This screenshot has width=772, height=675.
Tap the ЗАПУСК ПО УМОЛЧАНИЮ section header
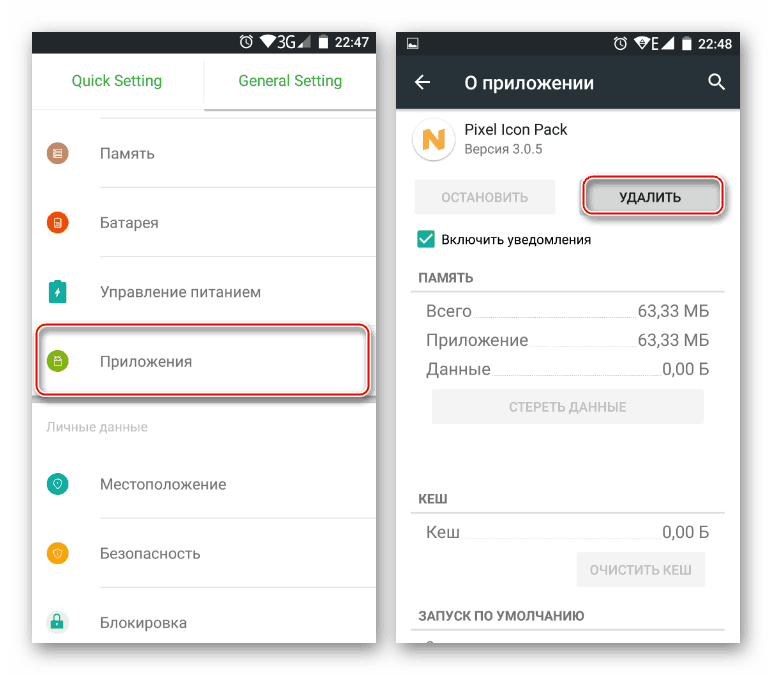point(501,615)
